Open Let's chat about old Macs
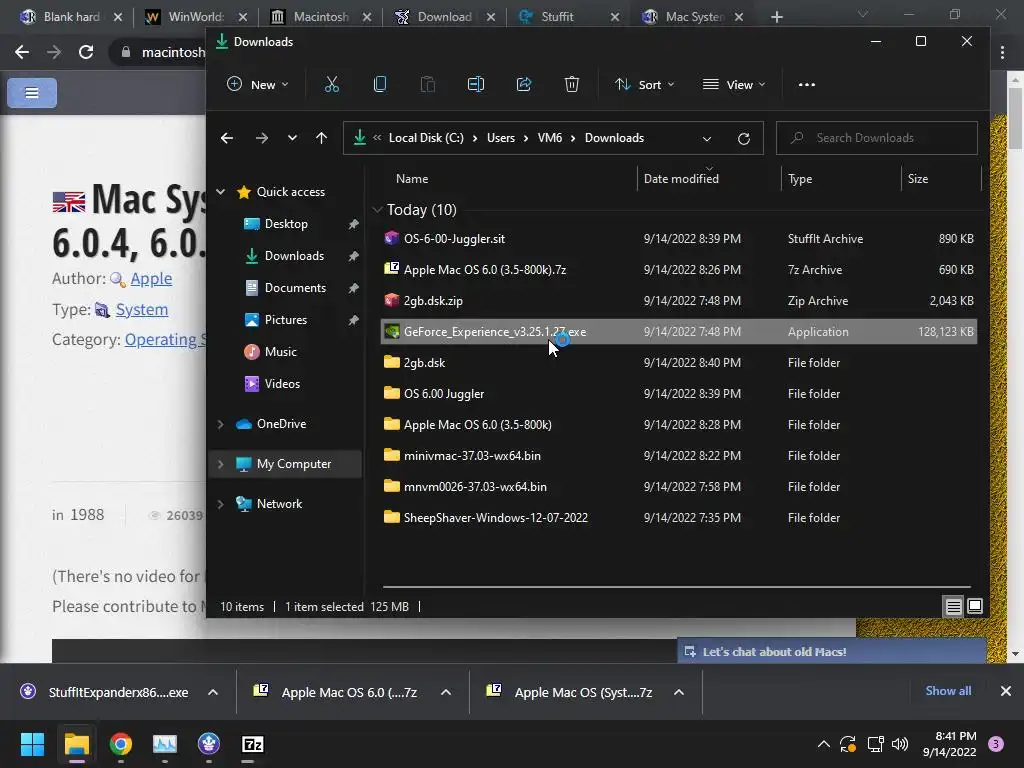Viewport: 1024px width, 768px height. click(x=831, y=652)
